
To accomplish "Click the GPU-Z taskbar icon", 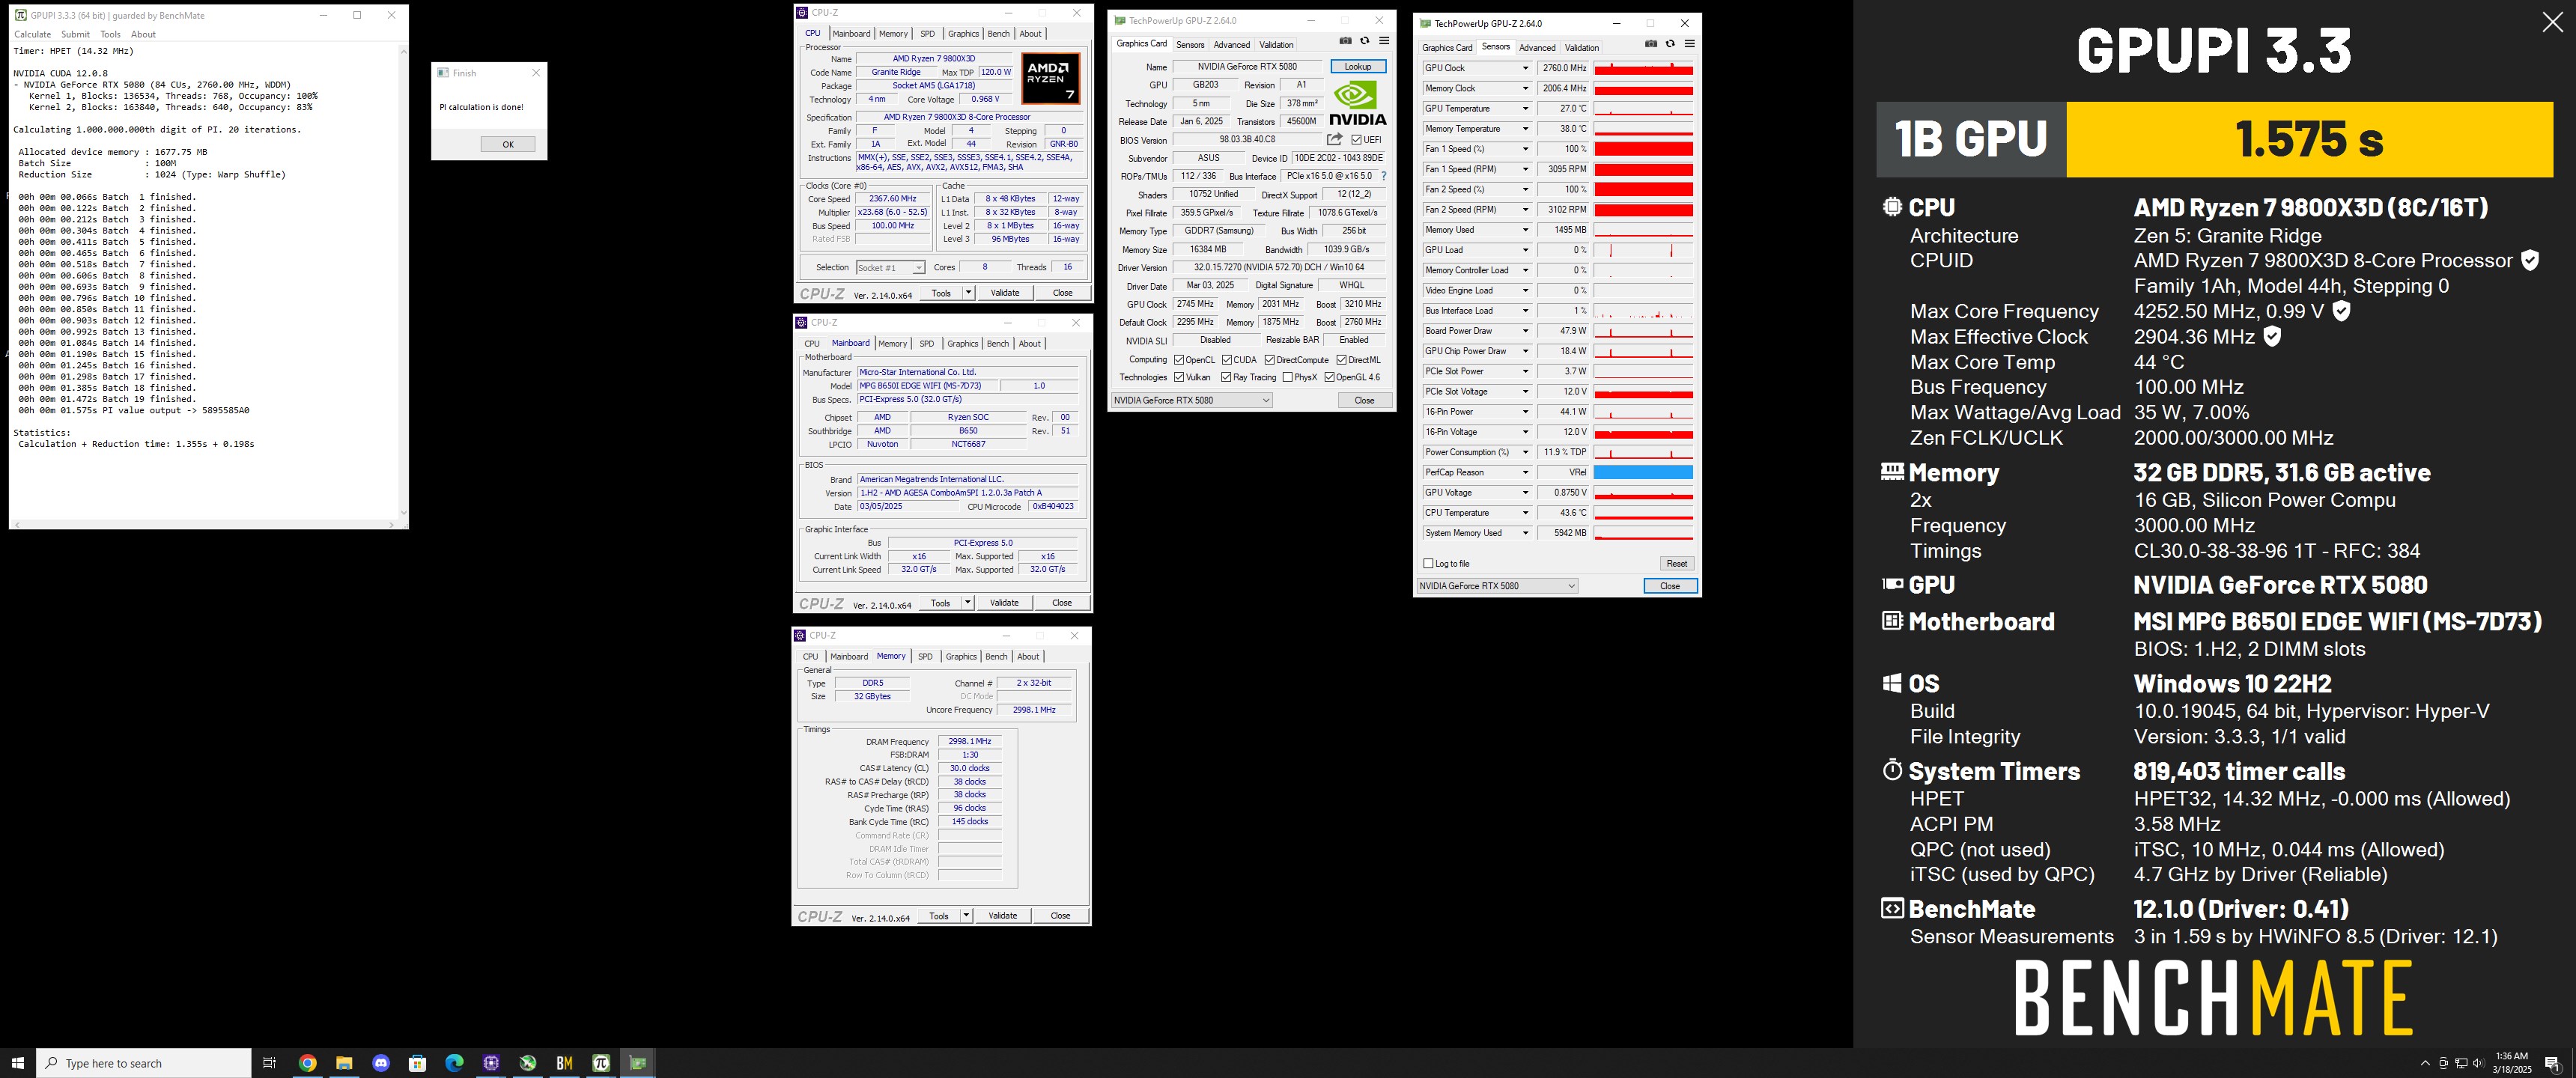I will point(638,1063).
